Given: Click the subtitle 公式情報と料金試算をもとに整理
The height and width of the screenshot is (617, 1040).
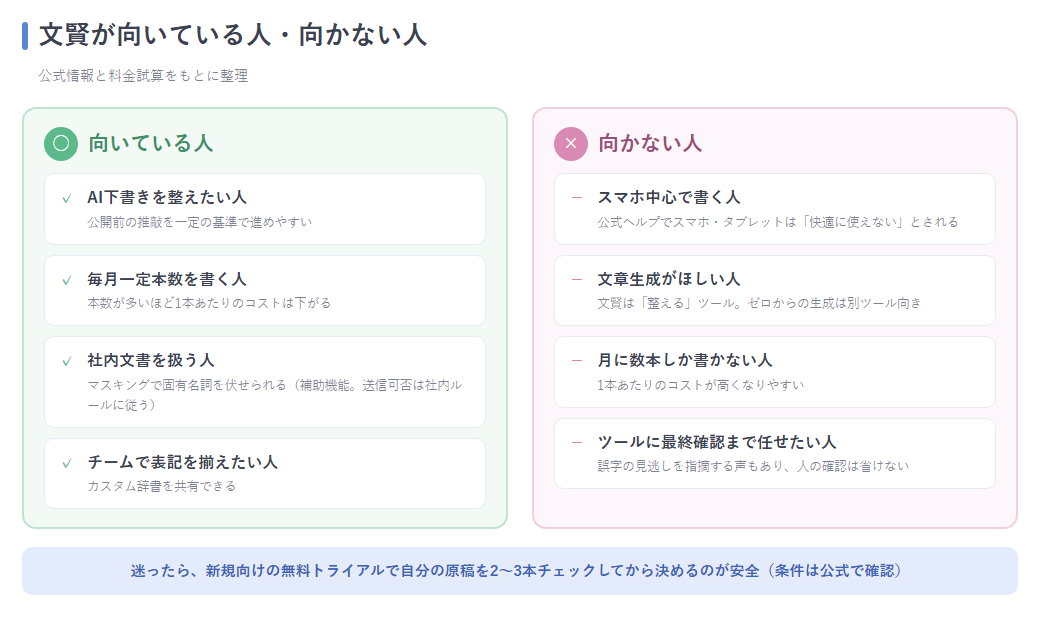Looking at the screenshot, I should 143,76.
